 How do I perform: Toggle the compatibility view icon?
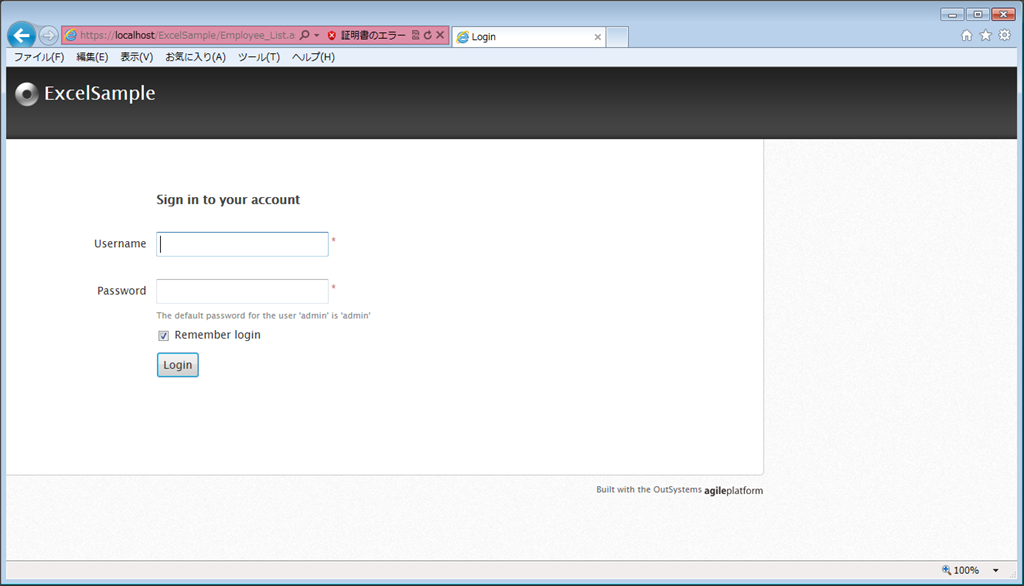click(415, 35)
